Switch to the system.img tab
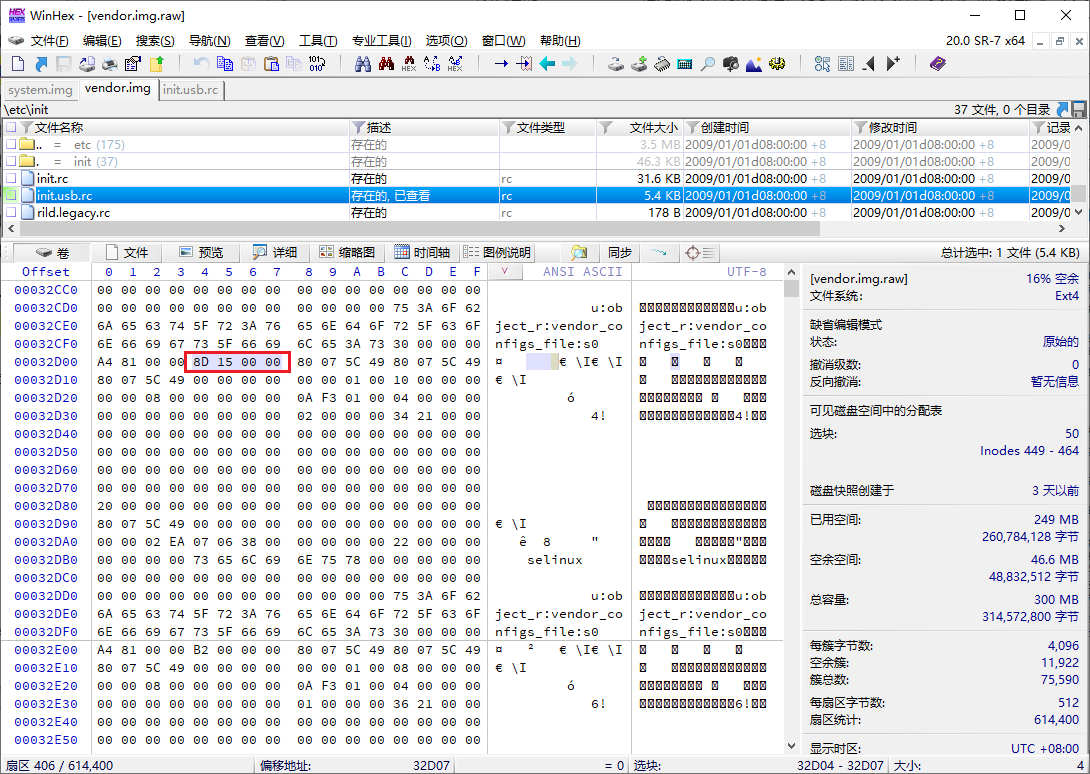This screenshot has width=1090, height=774. point(40,90)
